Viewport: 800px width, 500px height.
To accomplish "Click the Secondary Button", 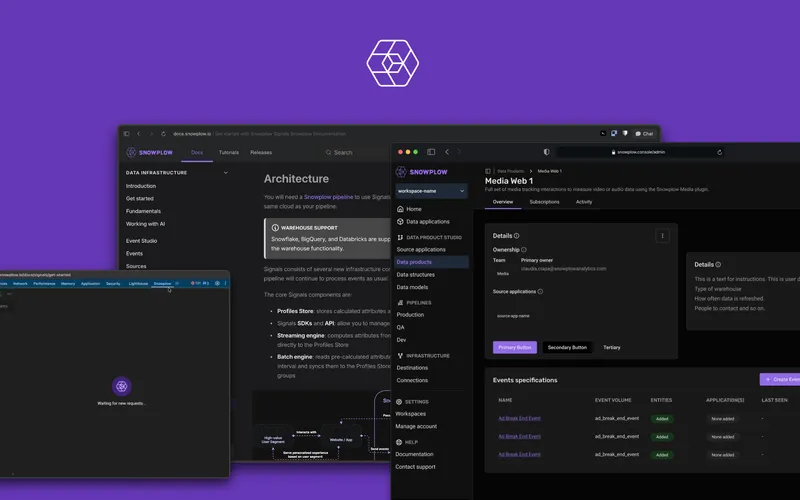I will point(567,347).
